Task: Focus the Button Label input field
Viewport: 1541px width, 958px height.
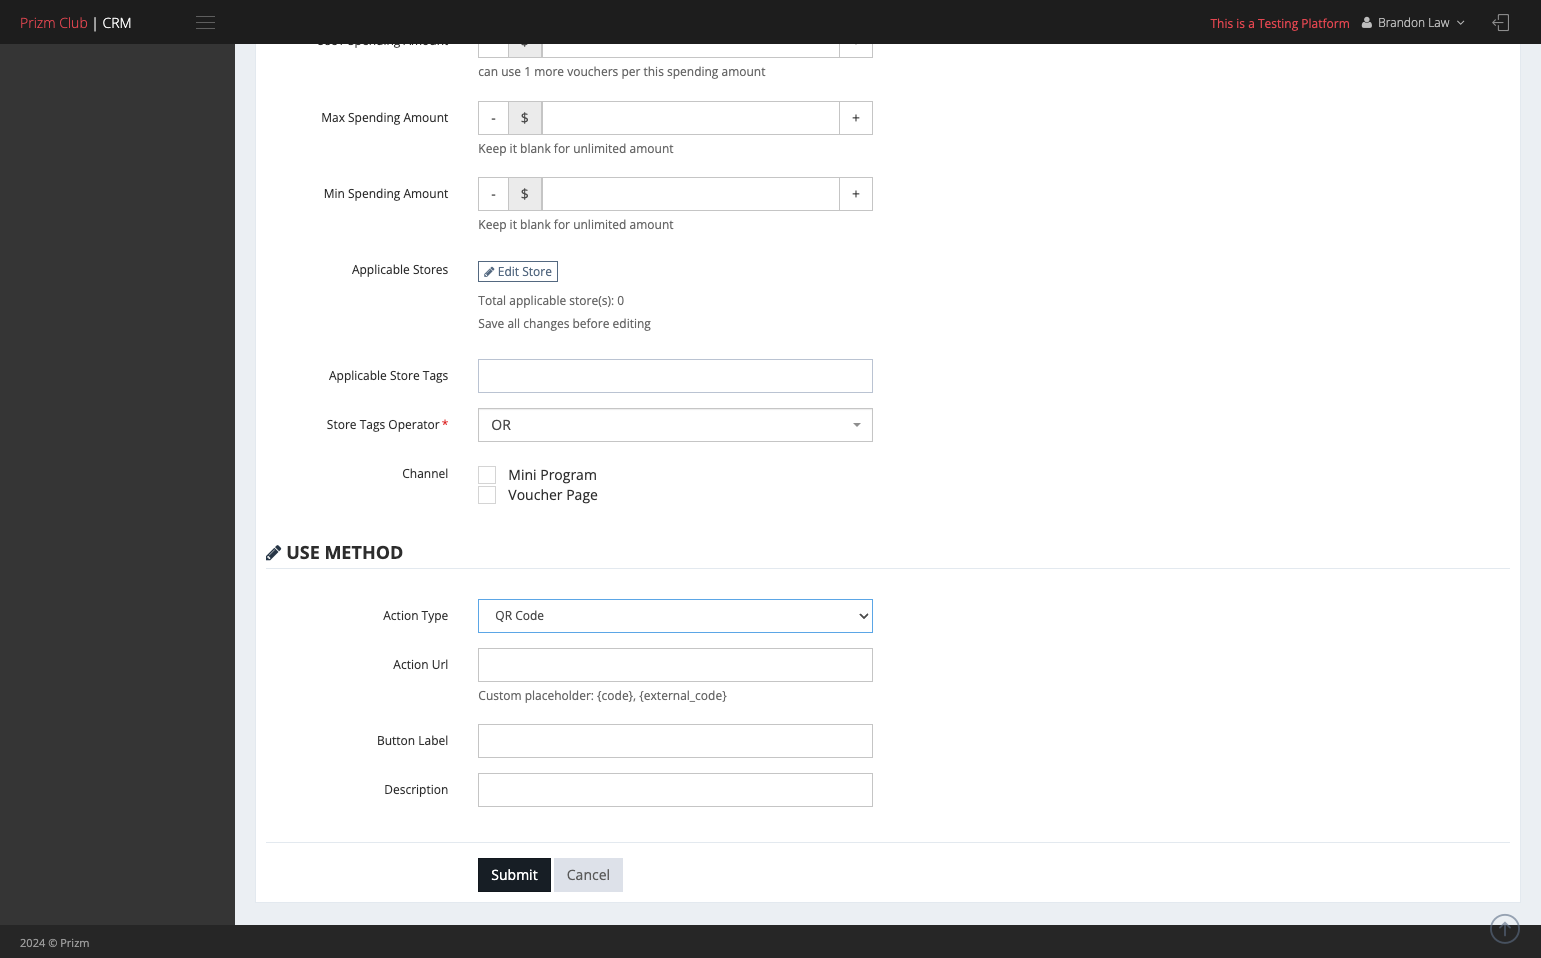Action: tap(675, 741)
